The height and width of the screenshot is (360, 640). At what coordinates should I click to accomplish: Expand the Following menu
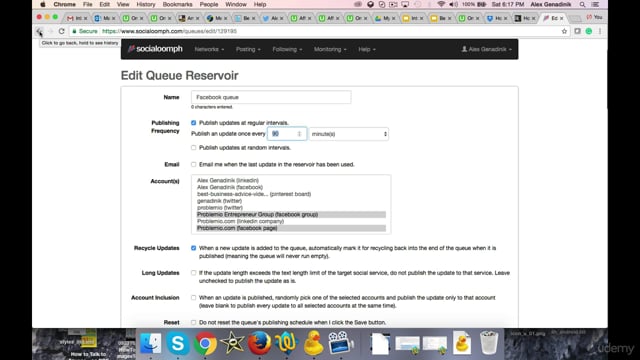287,49
